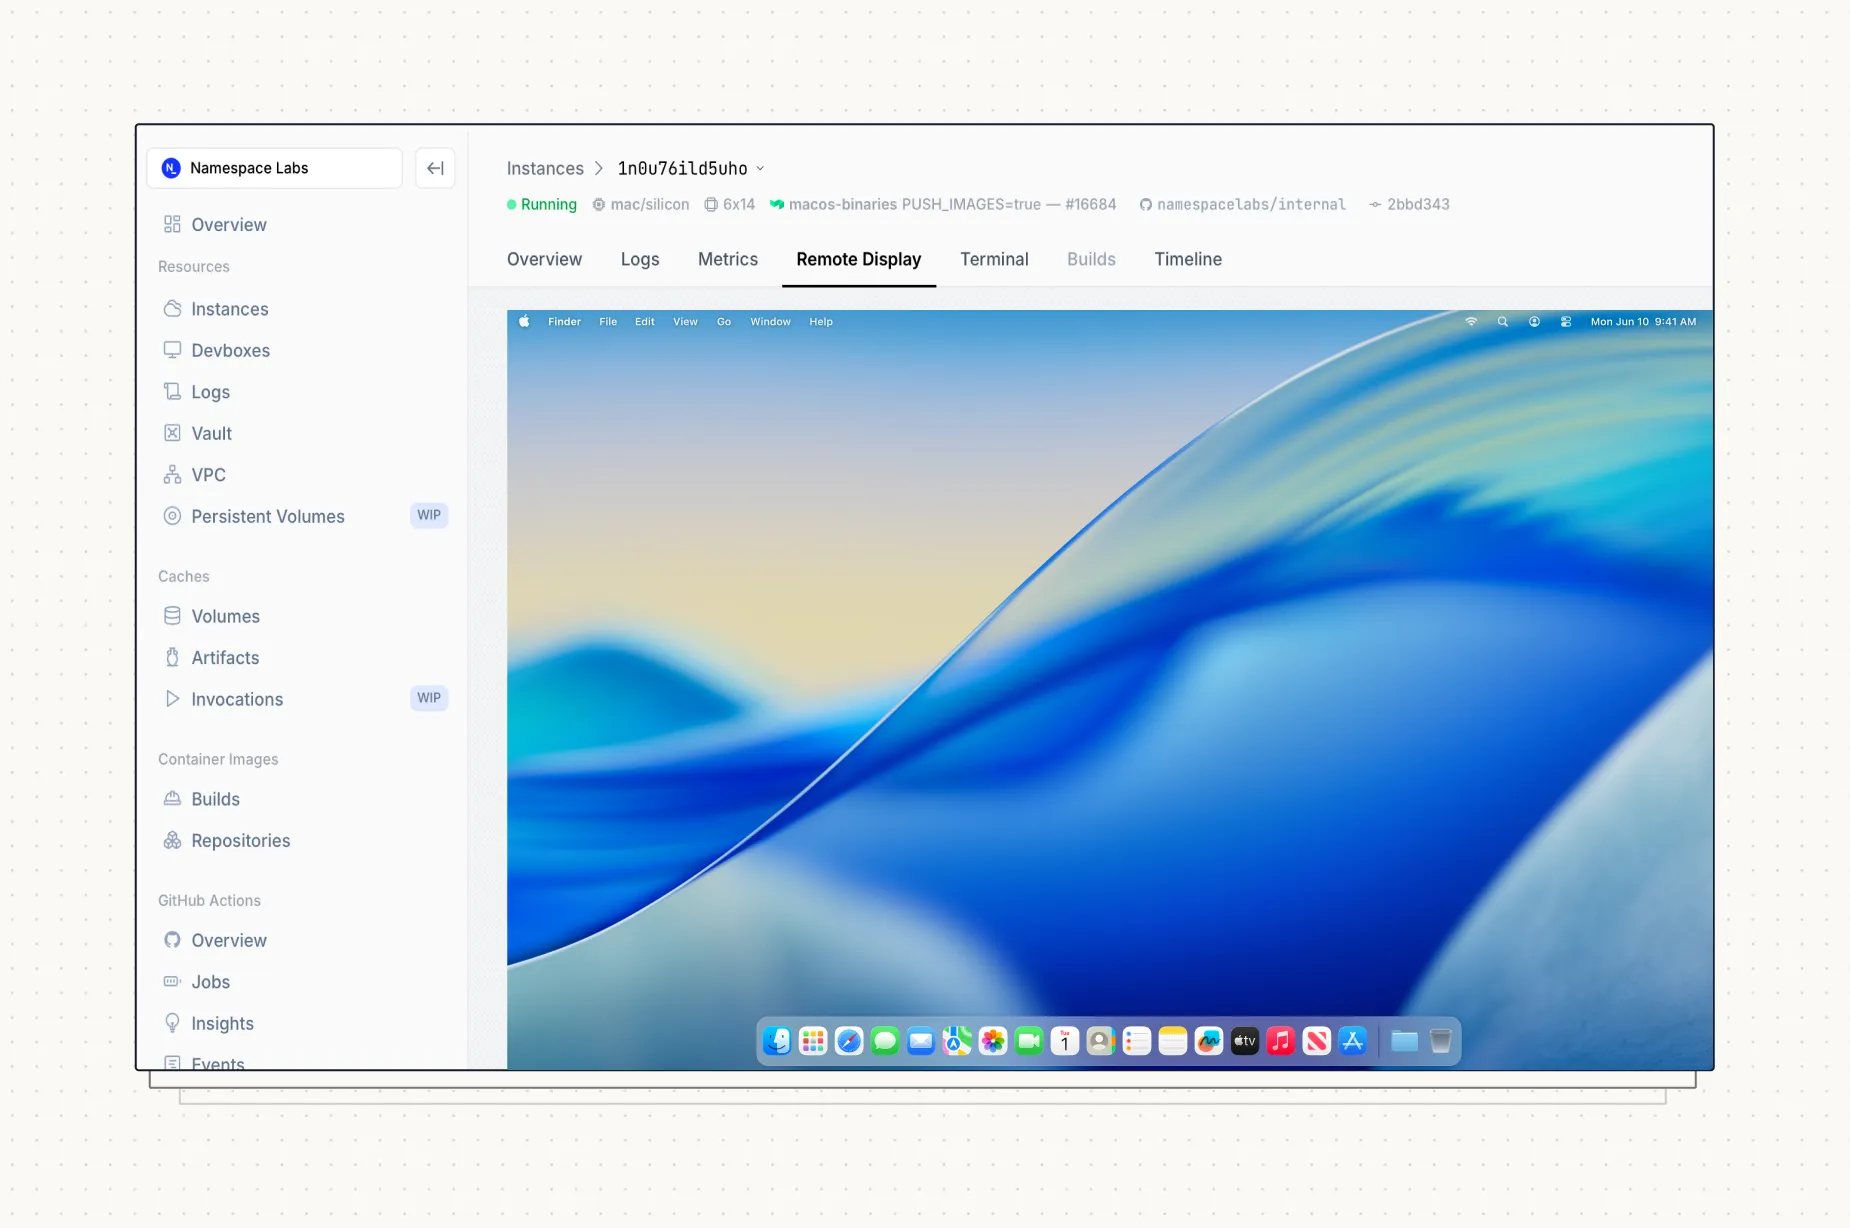Viewport: 1850px width, 1228px height.
Task: Open Spotlight search in remote menu bar
Action: (x=1502, y=321)
